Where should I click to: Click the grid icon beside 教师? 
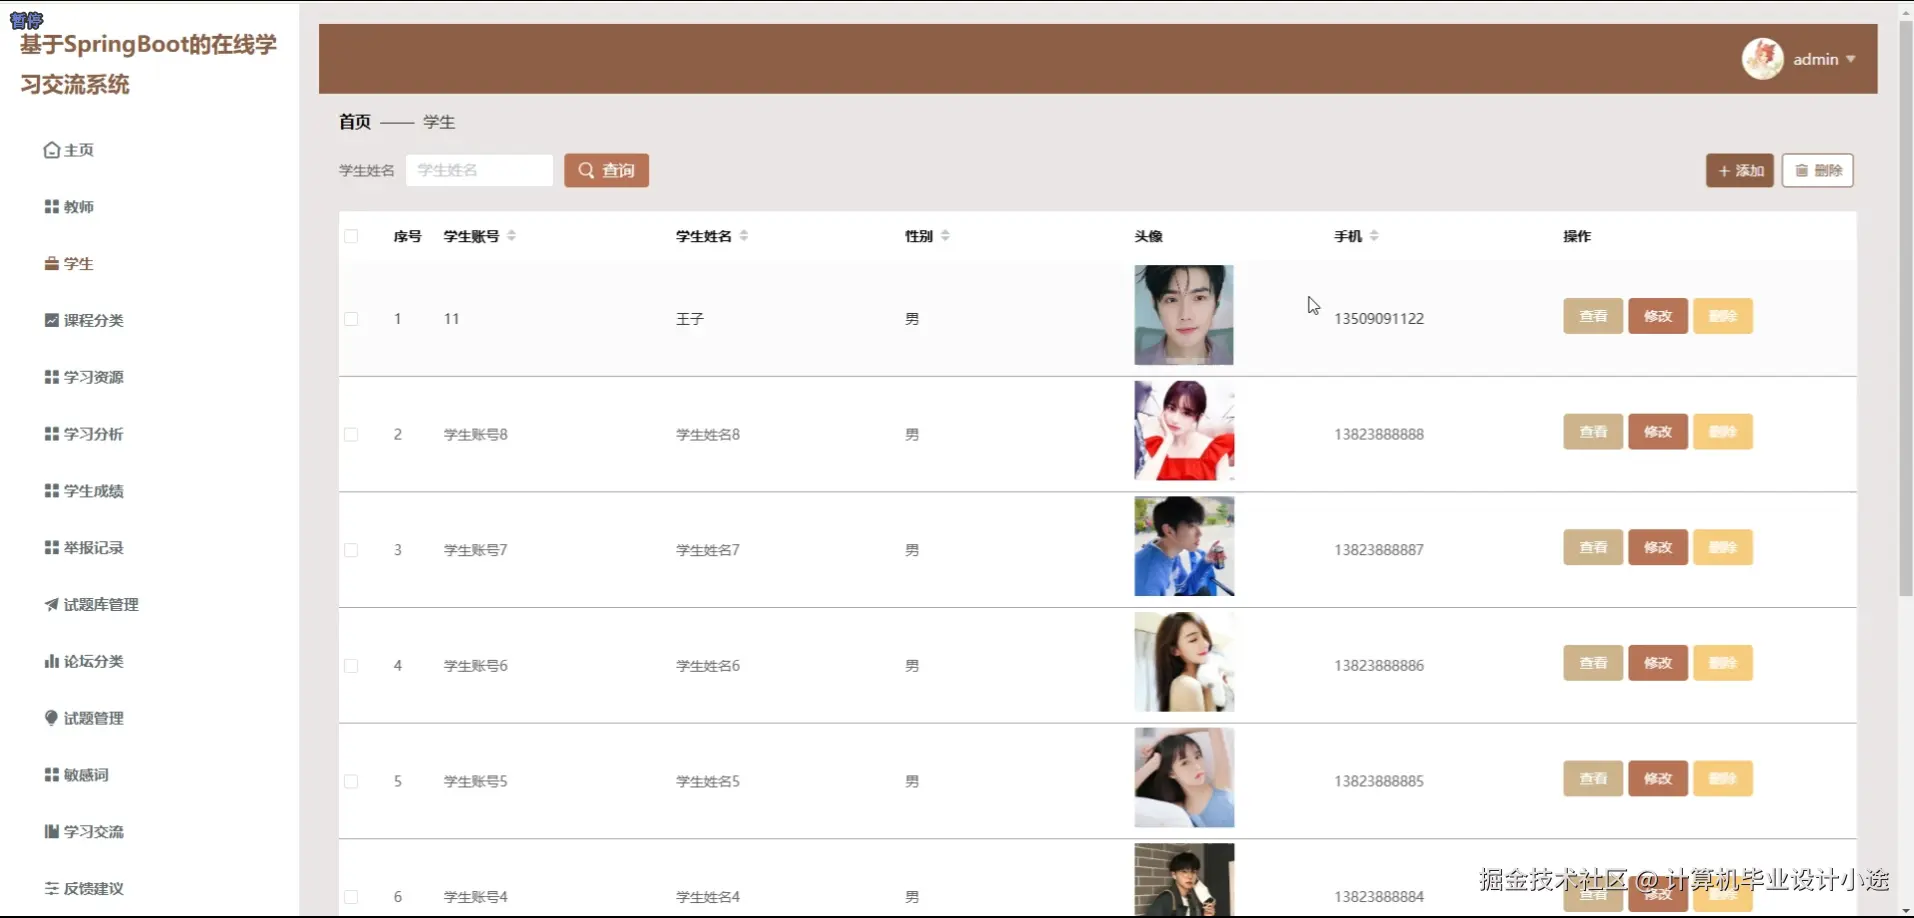52,207
